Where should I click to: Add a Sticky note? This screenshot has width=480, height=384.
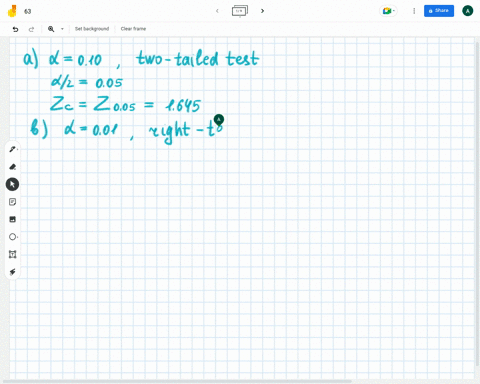coord(12,202)
